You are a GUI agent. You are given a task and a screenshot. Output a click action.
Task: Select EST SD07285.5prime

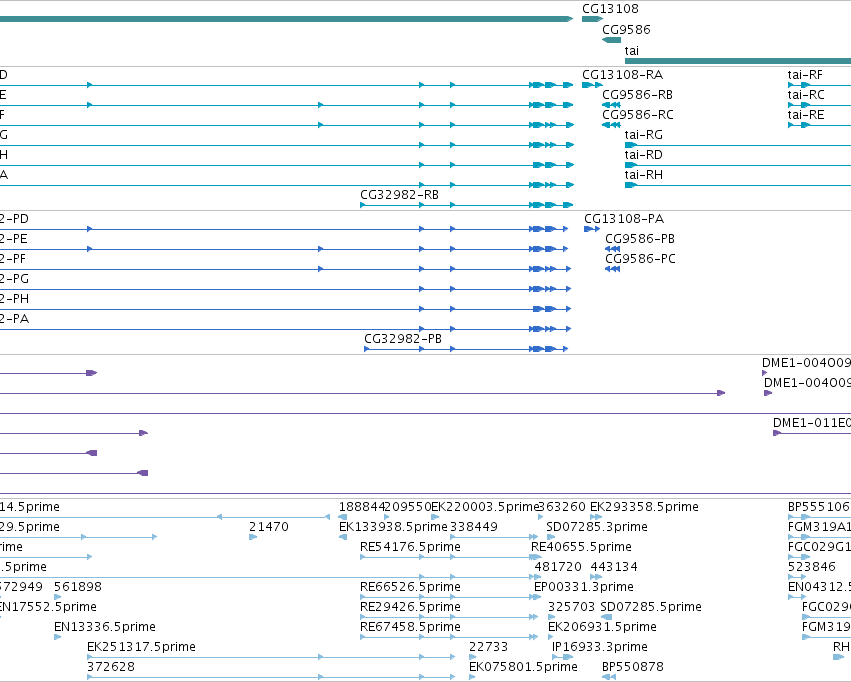651,608
